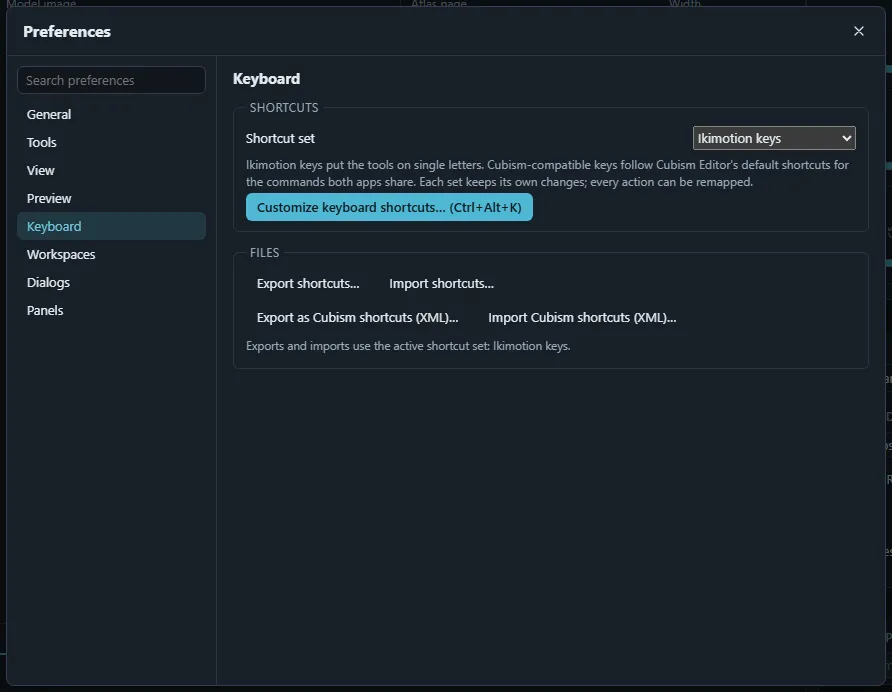Image resolution: width=892 pixels, height=692 pixels.
Task: Click Export shortcuts... button
Action: pyautogui.click(x=308, y=283)
